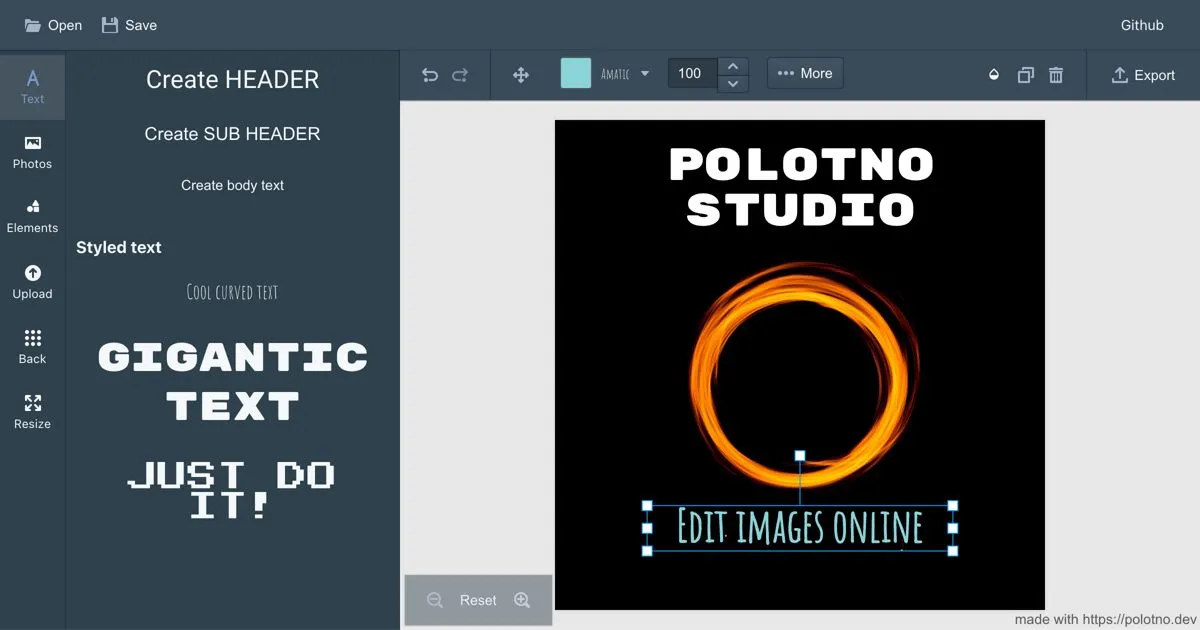Zoom out using the magnifier icon
Image resolution: width=1200 pixels, height=630 pixels.
tap(434, 600)
